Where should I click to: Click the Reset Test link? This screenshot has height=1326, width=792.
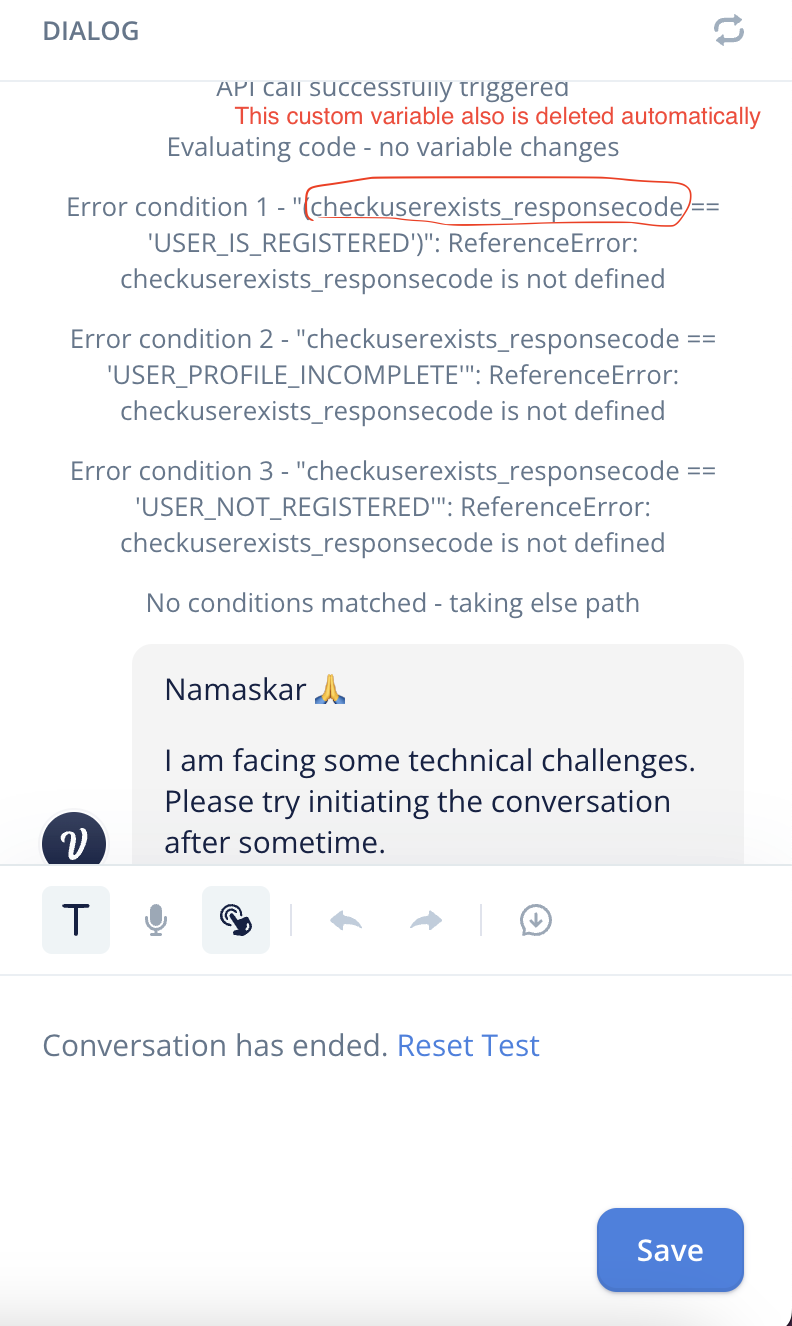(x=468, y=1045)
